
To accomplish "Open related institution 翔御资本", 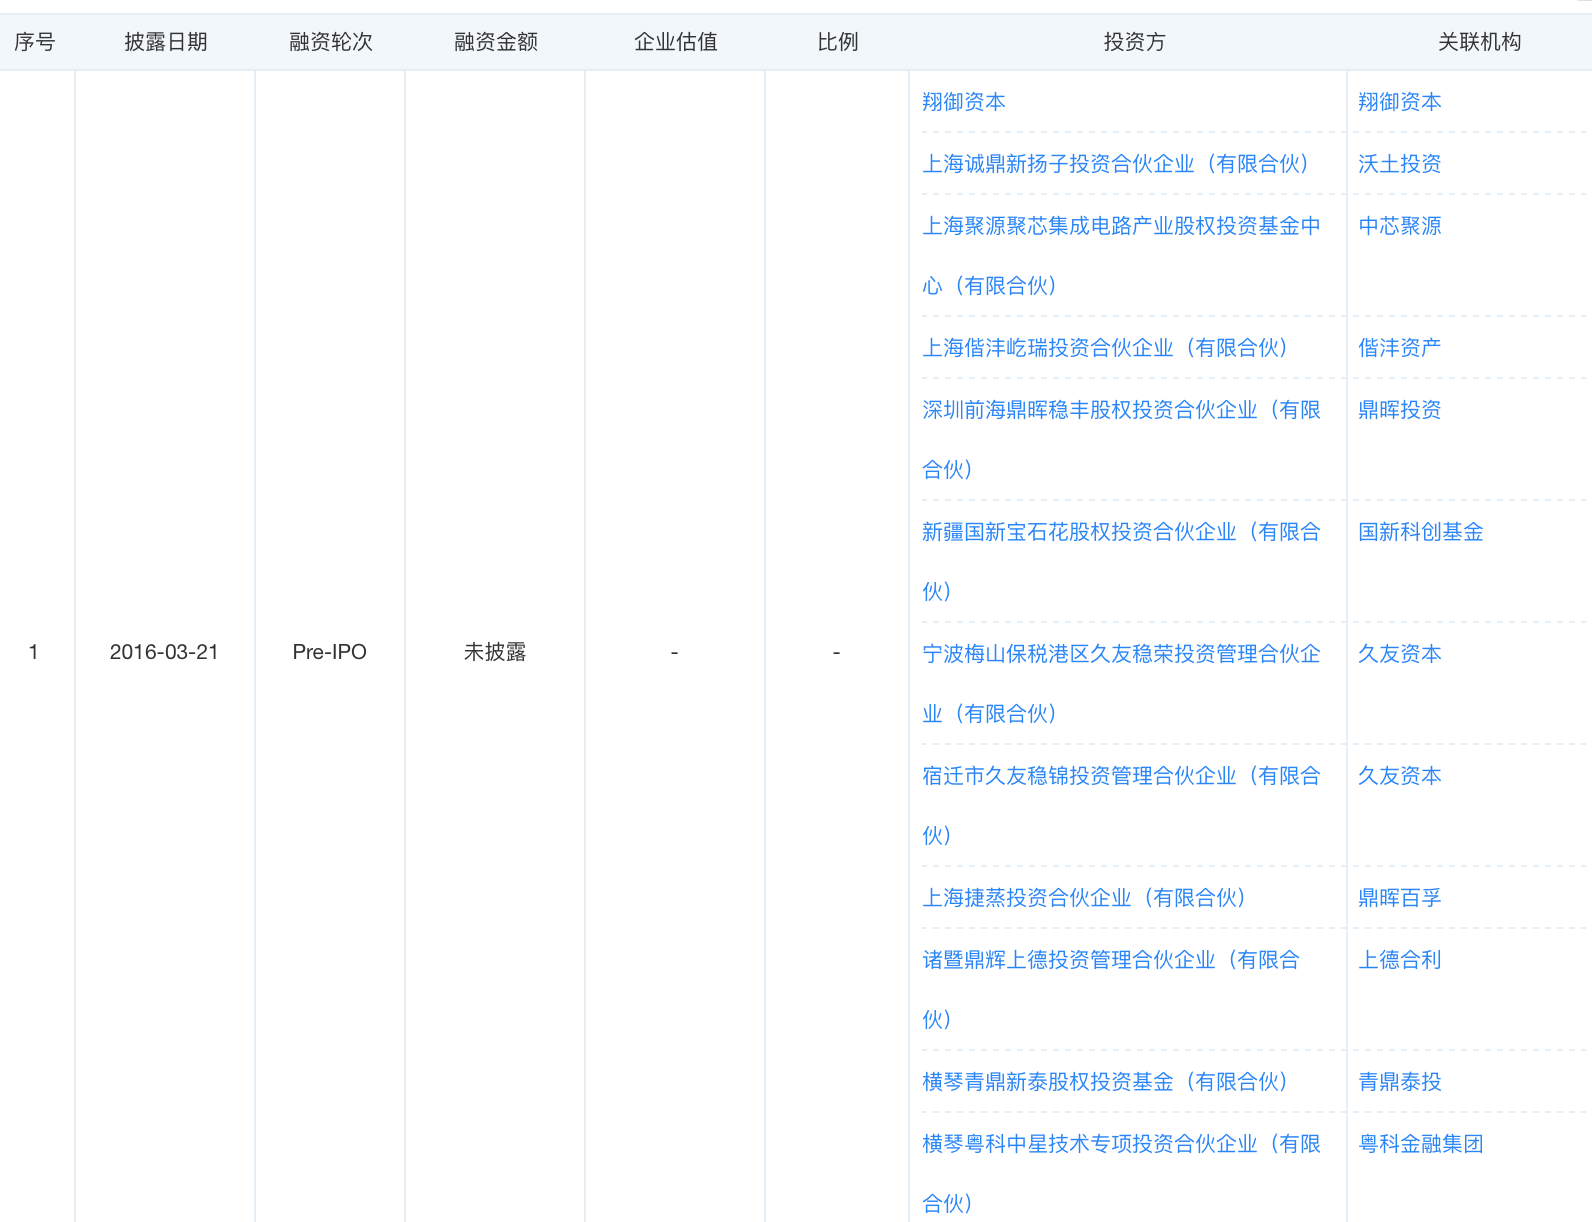I will (1399, 102).
